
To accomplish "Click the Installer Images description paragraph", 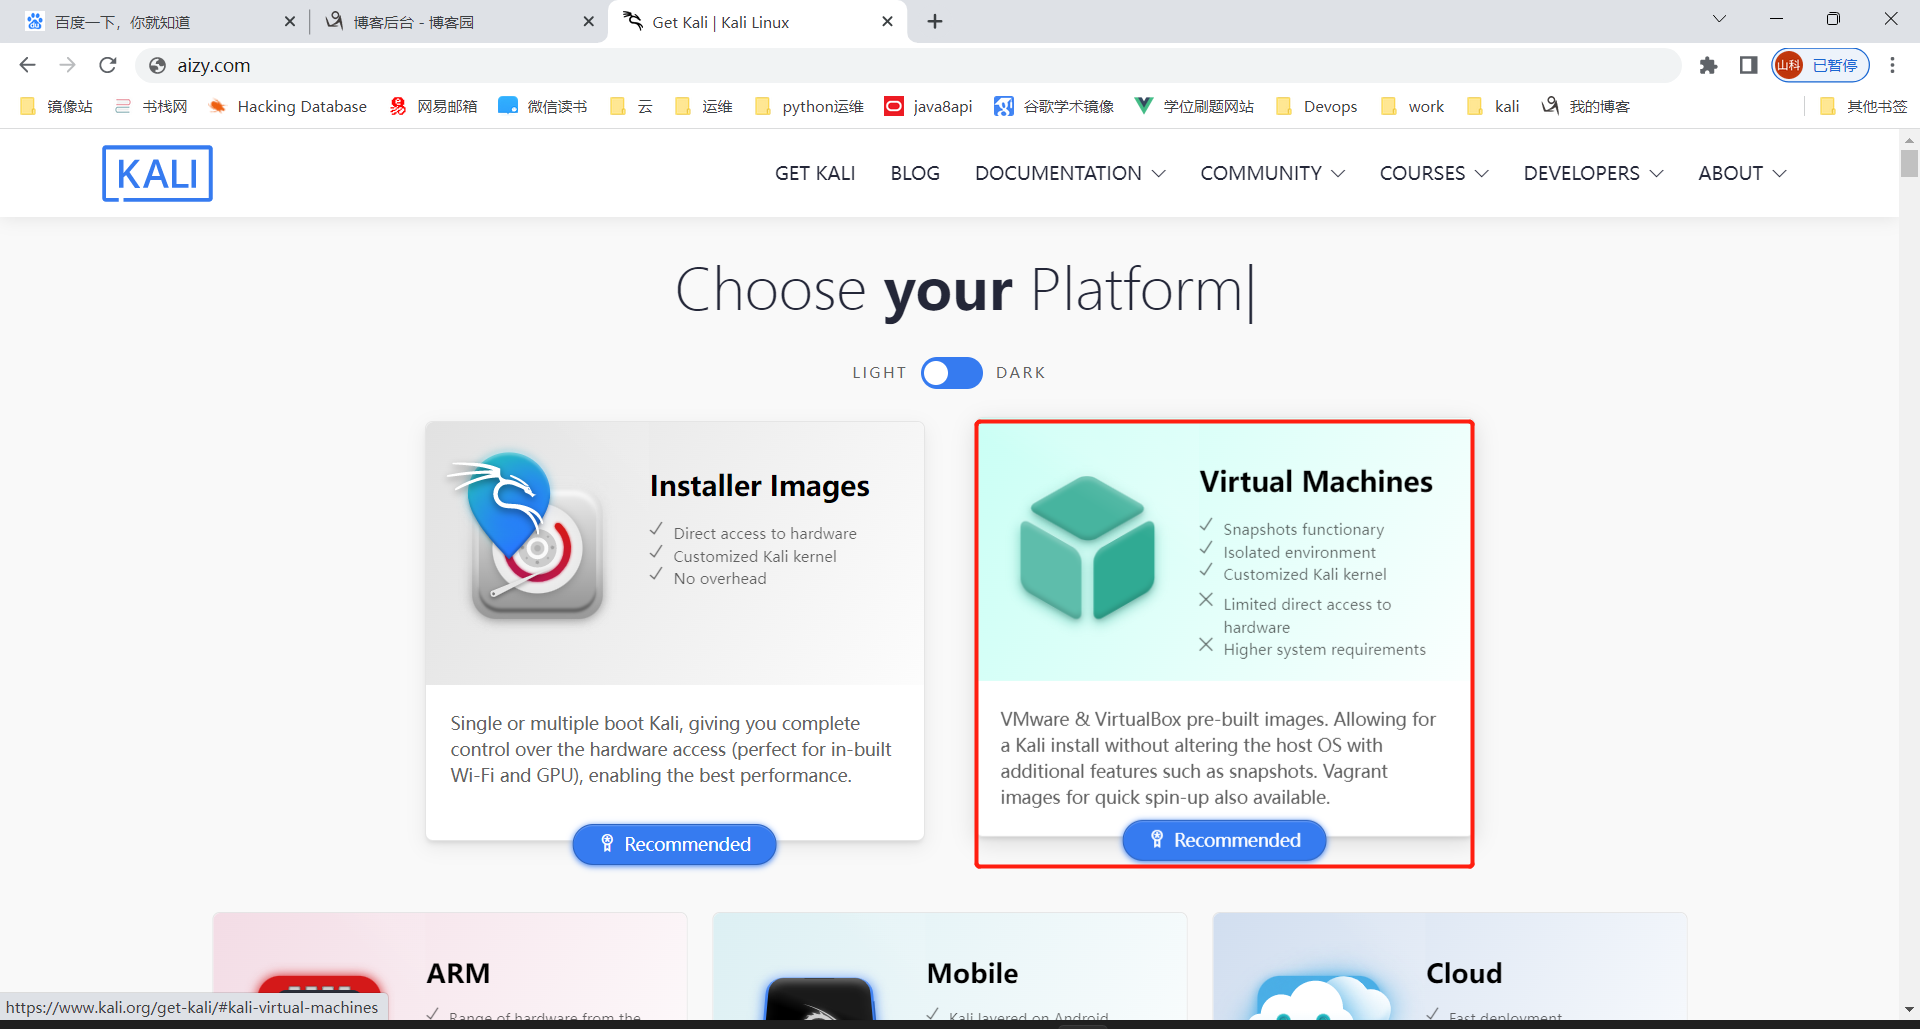I will pos(671,749).
